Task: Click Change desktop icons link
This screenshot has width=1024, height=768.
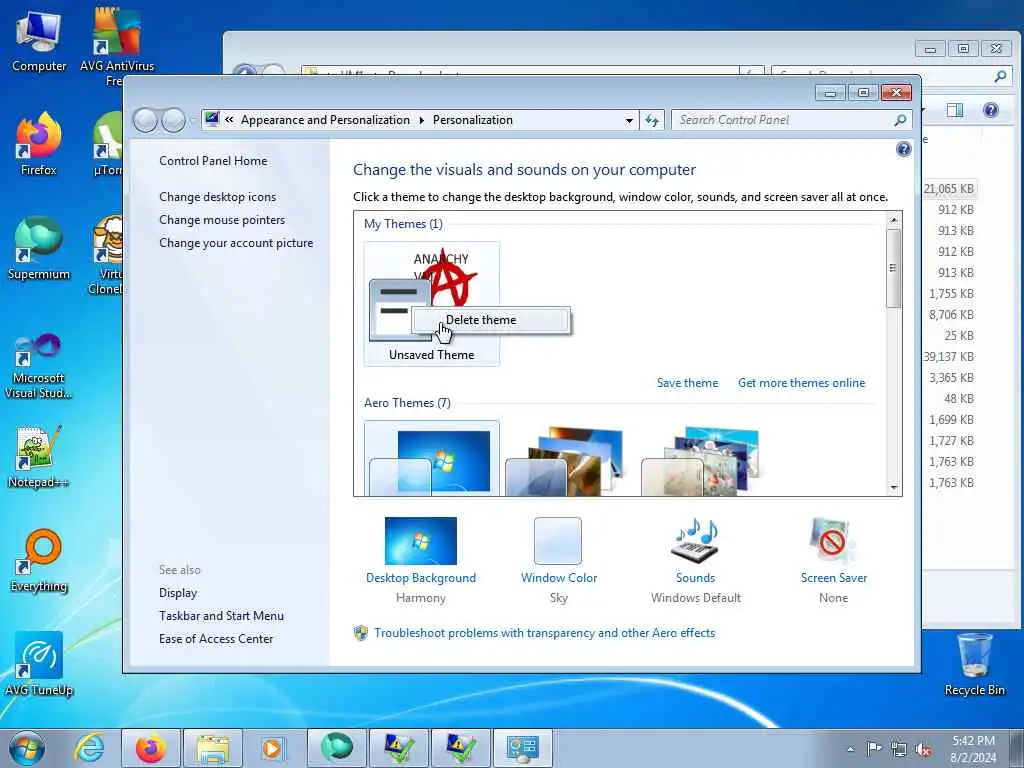Action: pyautogui.click(x=217, y=197)
